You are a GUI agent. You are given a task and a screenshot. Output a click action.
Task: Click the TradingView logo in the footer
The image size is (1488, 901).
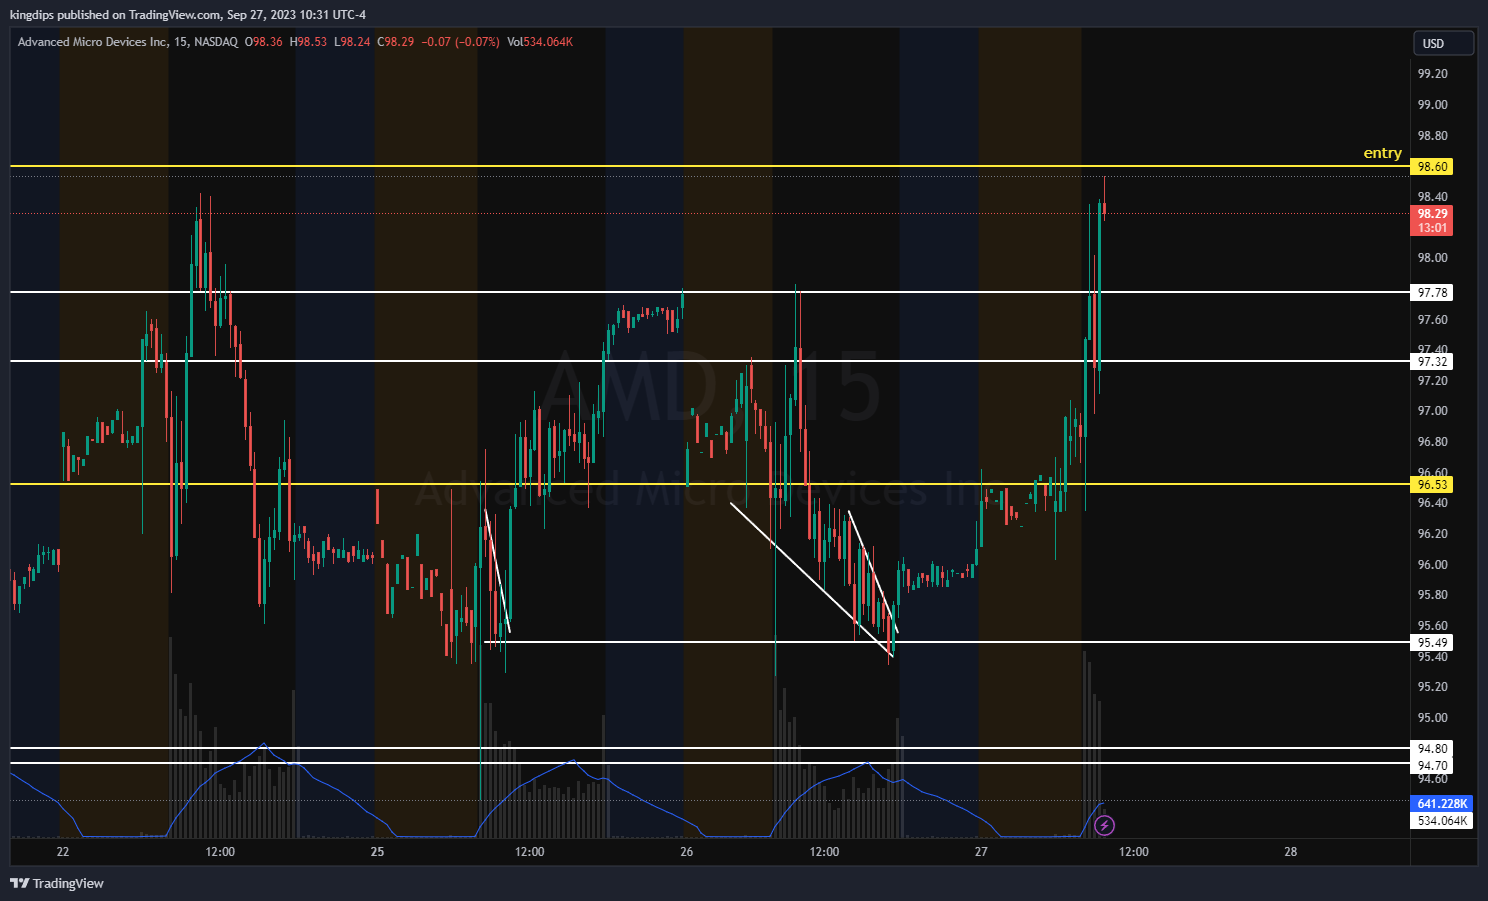[57, 883]
